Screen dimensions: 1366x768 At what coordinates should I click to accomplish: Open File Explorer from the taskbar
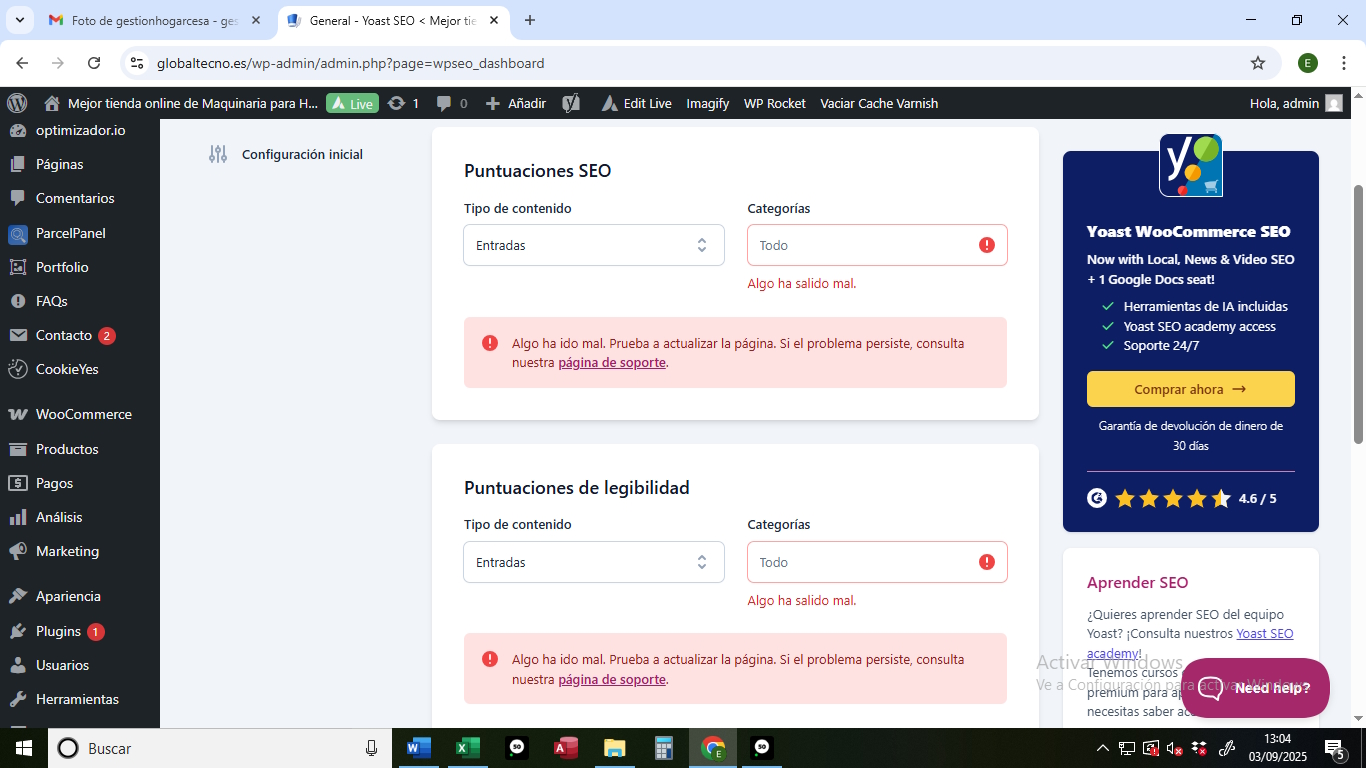(x=615, y=748)
